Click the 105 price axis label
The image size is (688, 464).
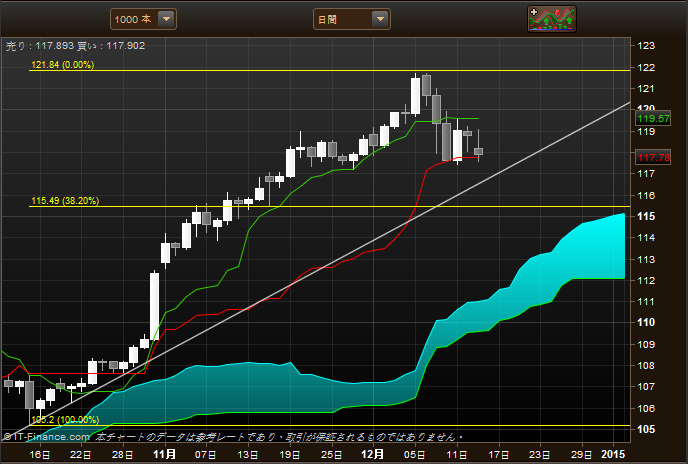[646, 429]
